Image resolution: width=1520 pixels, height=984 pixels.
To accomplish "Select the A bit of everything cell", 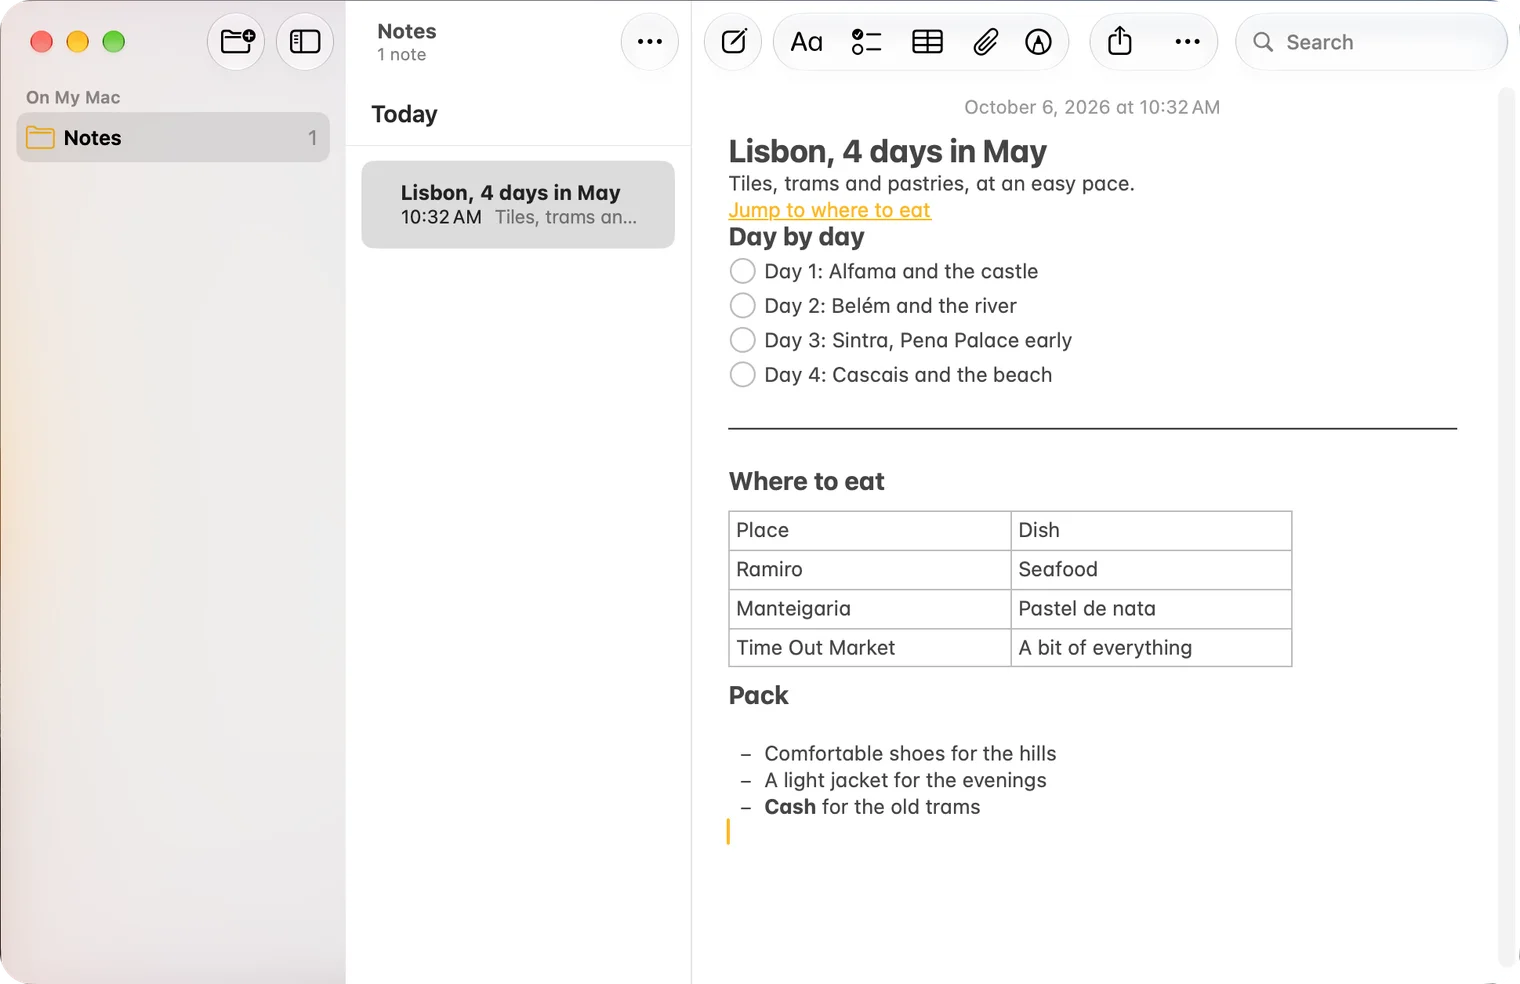I will coord(1151,648).
